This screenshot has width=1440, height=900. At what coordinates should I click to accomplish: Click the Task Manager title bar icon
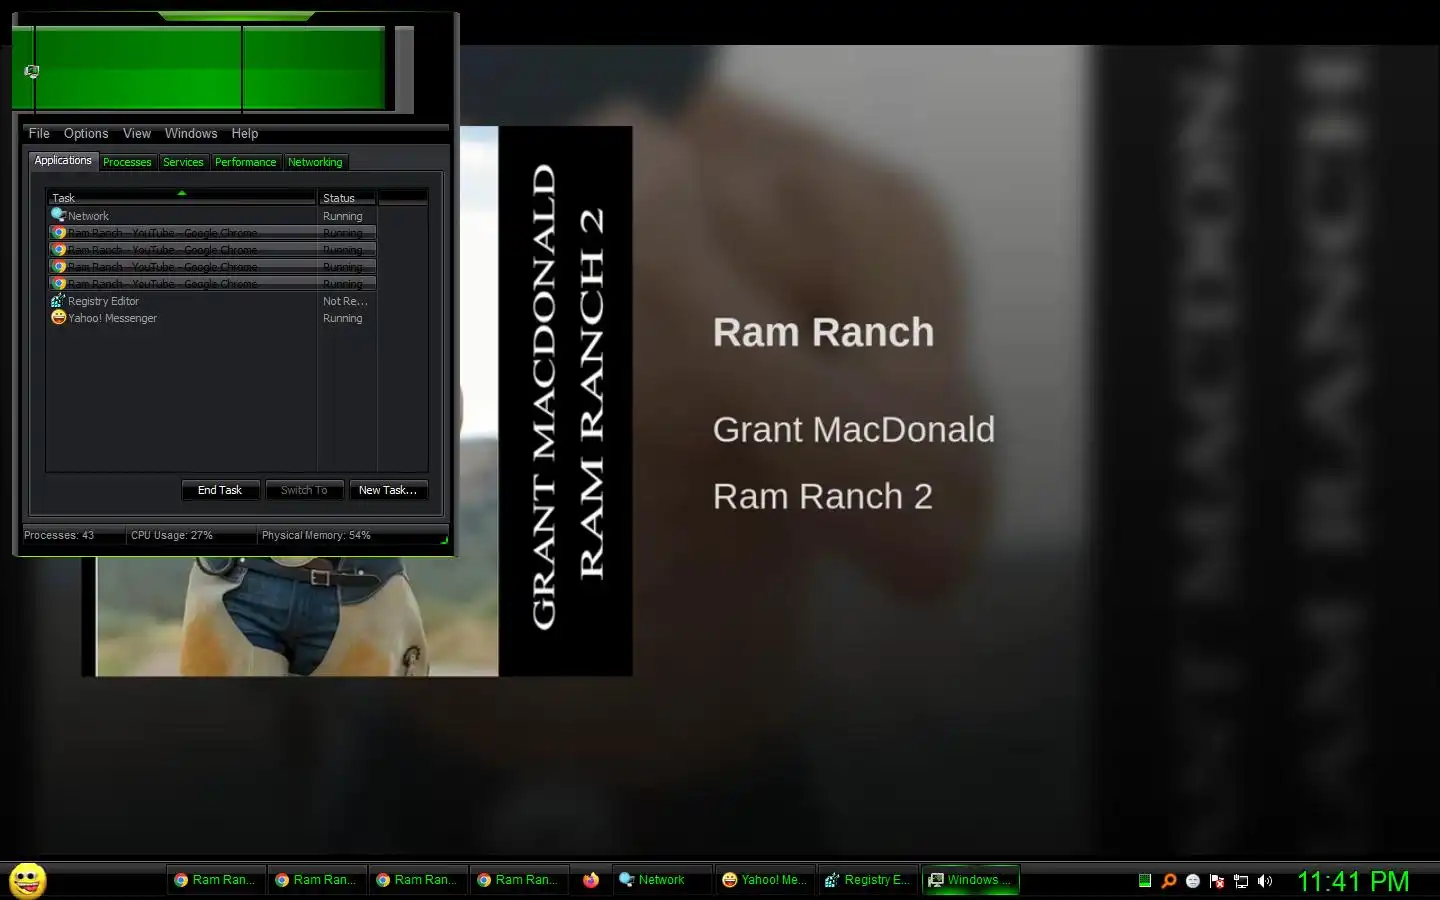pos(31,71)
